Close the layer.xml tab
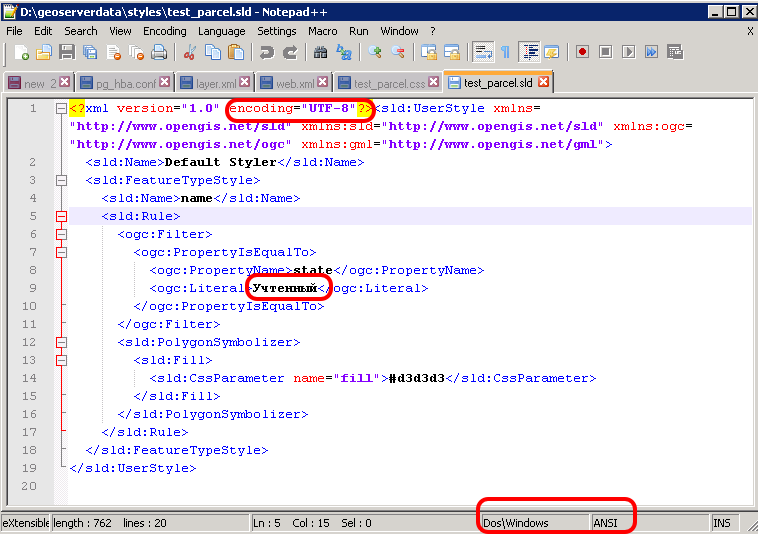The height and width of the screenshot is (534, 758). (245, 82)
